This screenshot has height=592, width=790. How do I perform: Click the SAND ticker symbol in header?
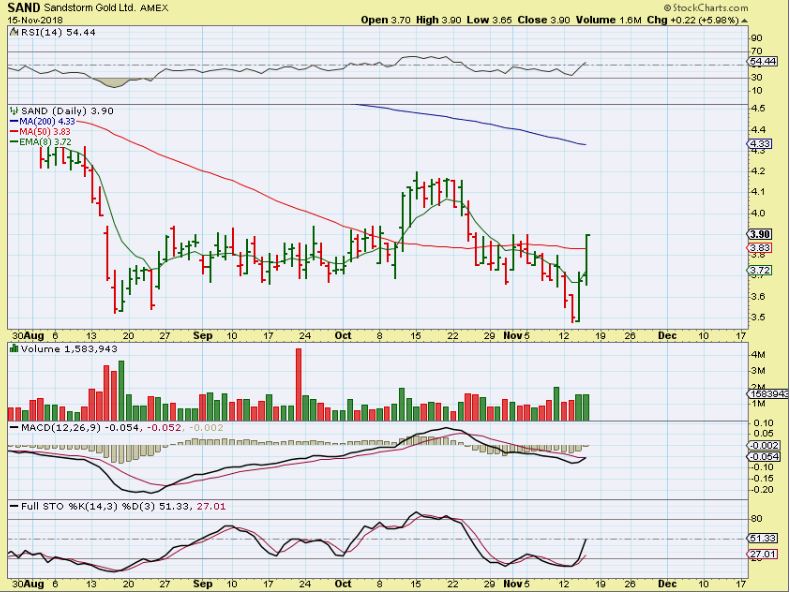pos(24,8)
